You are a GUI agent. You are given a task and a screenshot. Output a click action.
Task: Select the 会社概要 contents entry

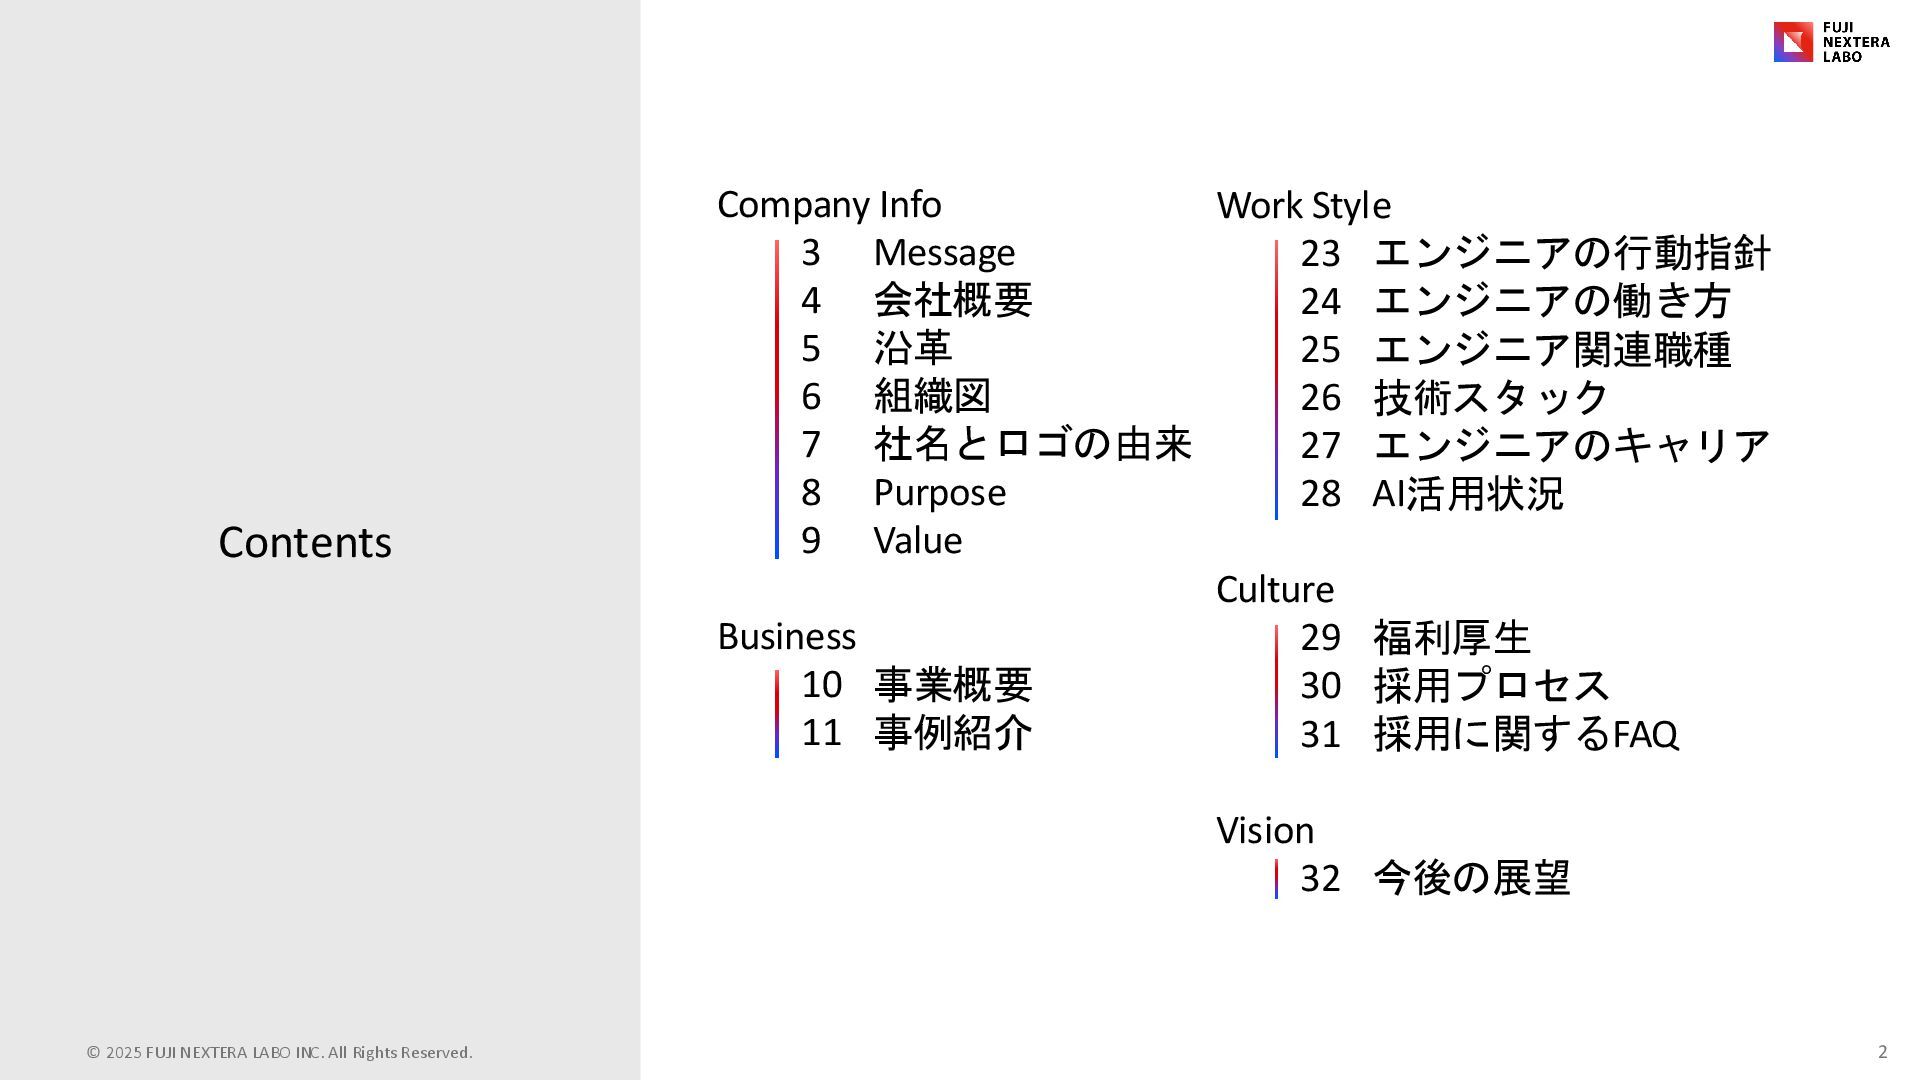tap(952, 301)
